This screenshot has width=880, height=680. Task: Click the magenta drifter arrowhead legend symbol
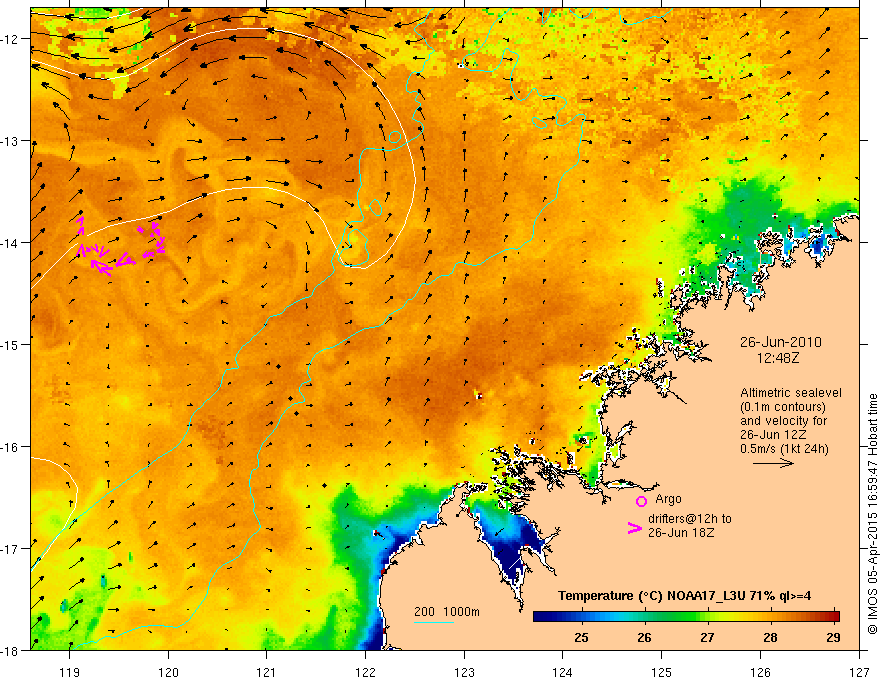(635, 528)
